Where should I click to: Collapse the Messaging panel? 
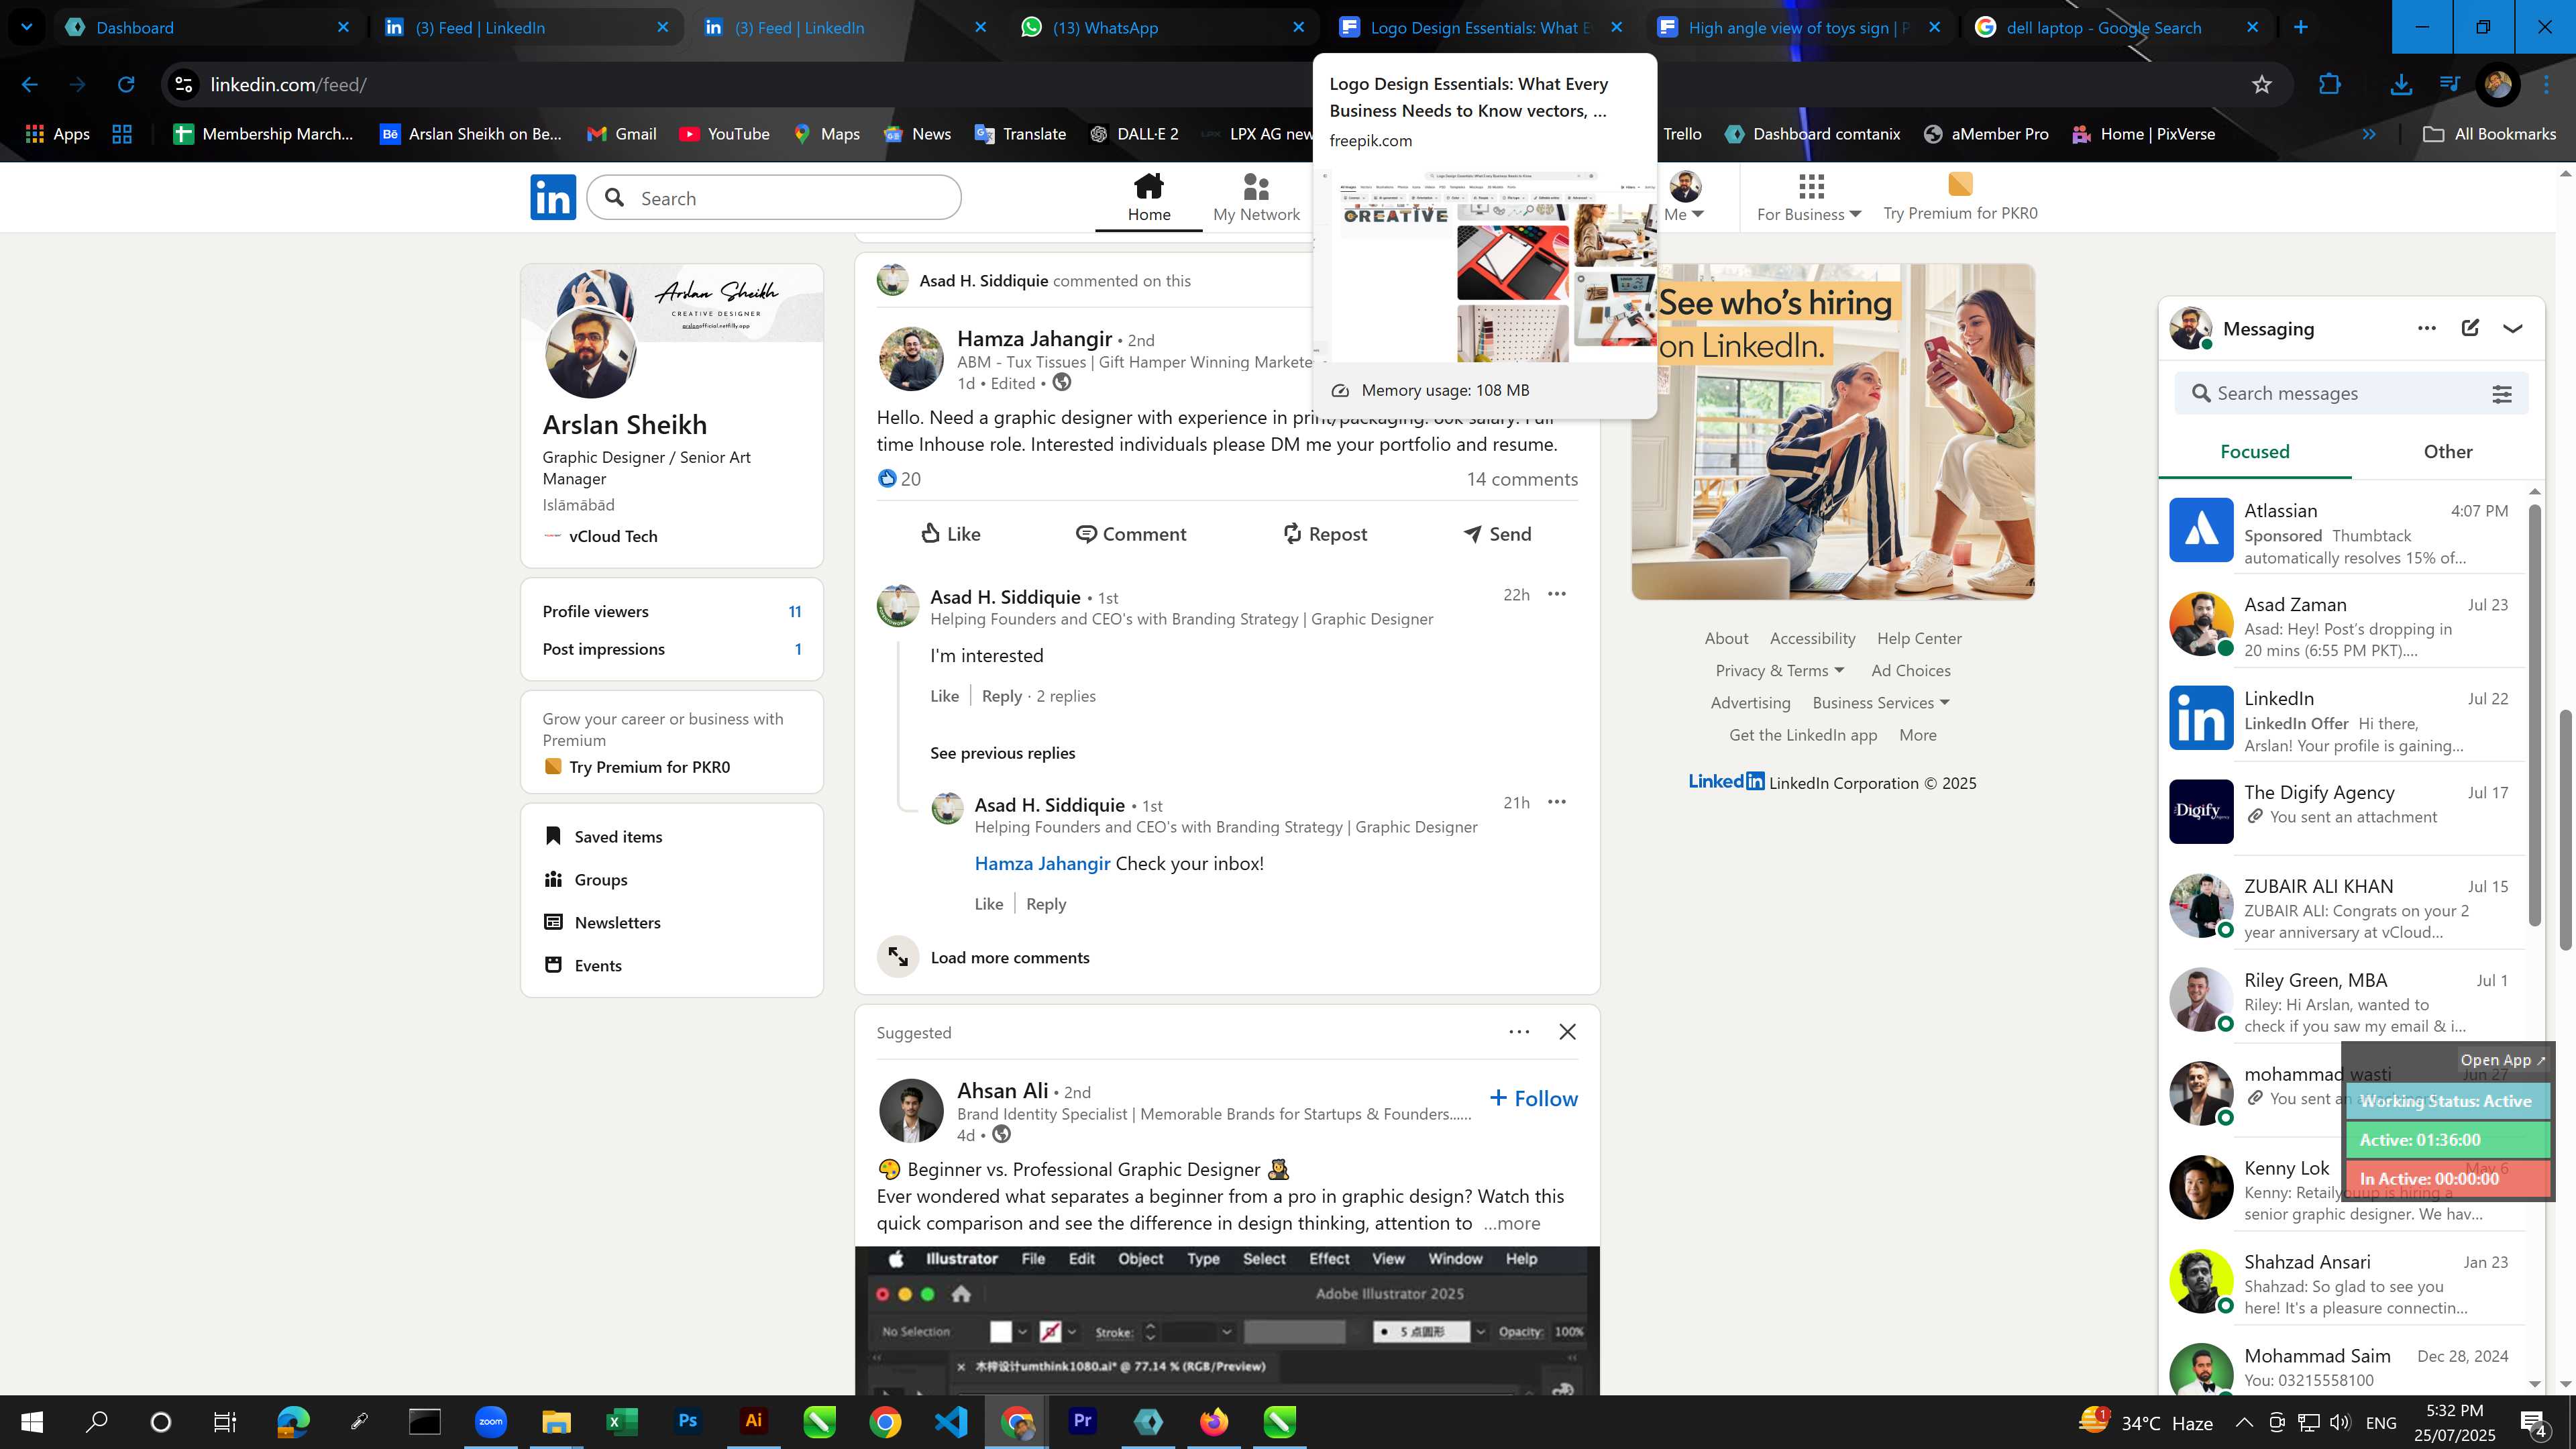click(x=2513, y=328)
